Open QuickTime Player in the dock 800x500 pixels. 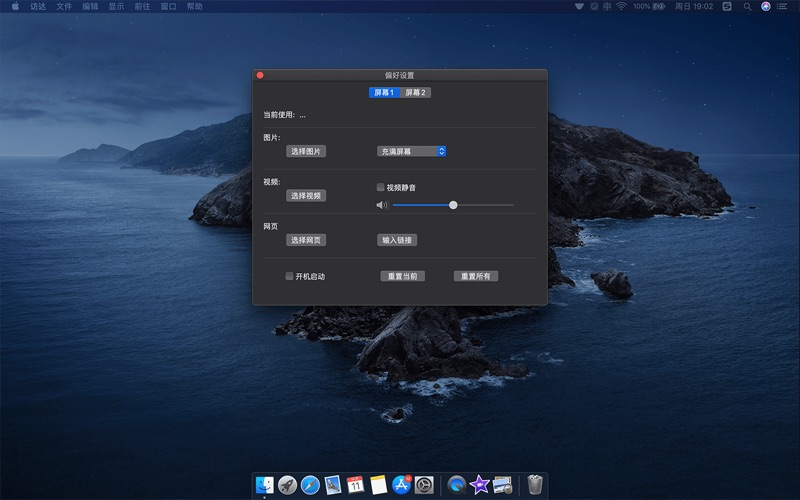coord(457,485)
